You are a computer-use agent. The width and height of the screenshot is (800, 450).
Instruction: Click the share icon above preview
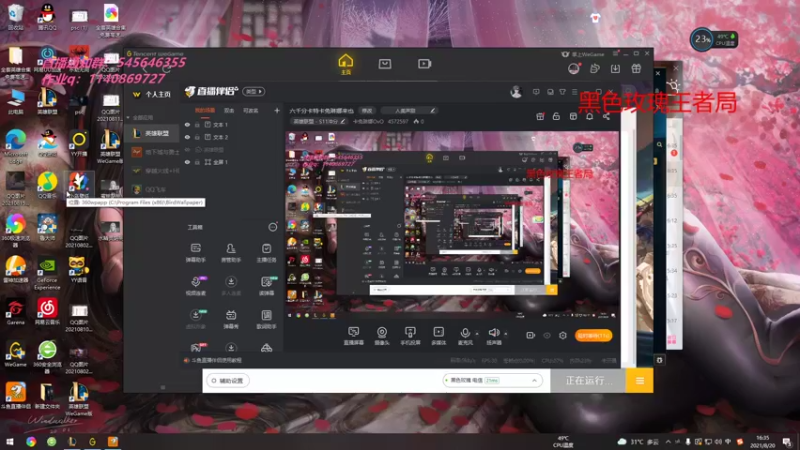(x=606, y=117)
